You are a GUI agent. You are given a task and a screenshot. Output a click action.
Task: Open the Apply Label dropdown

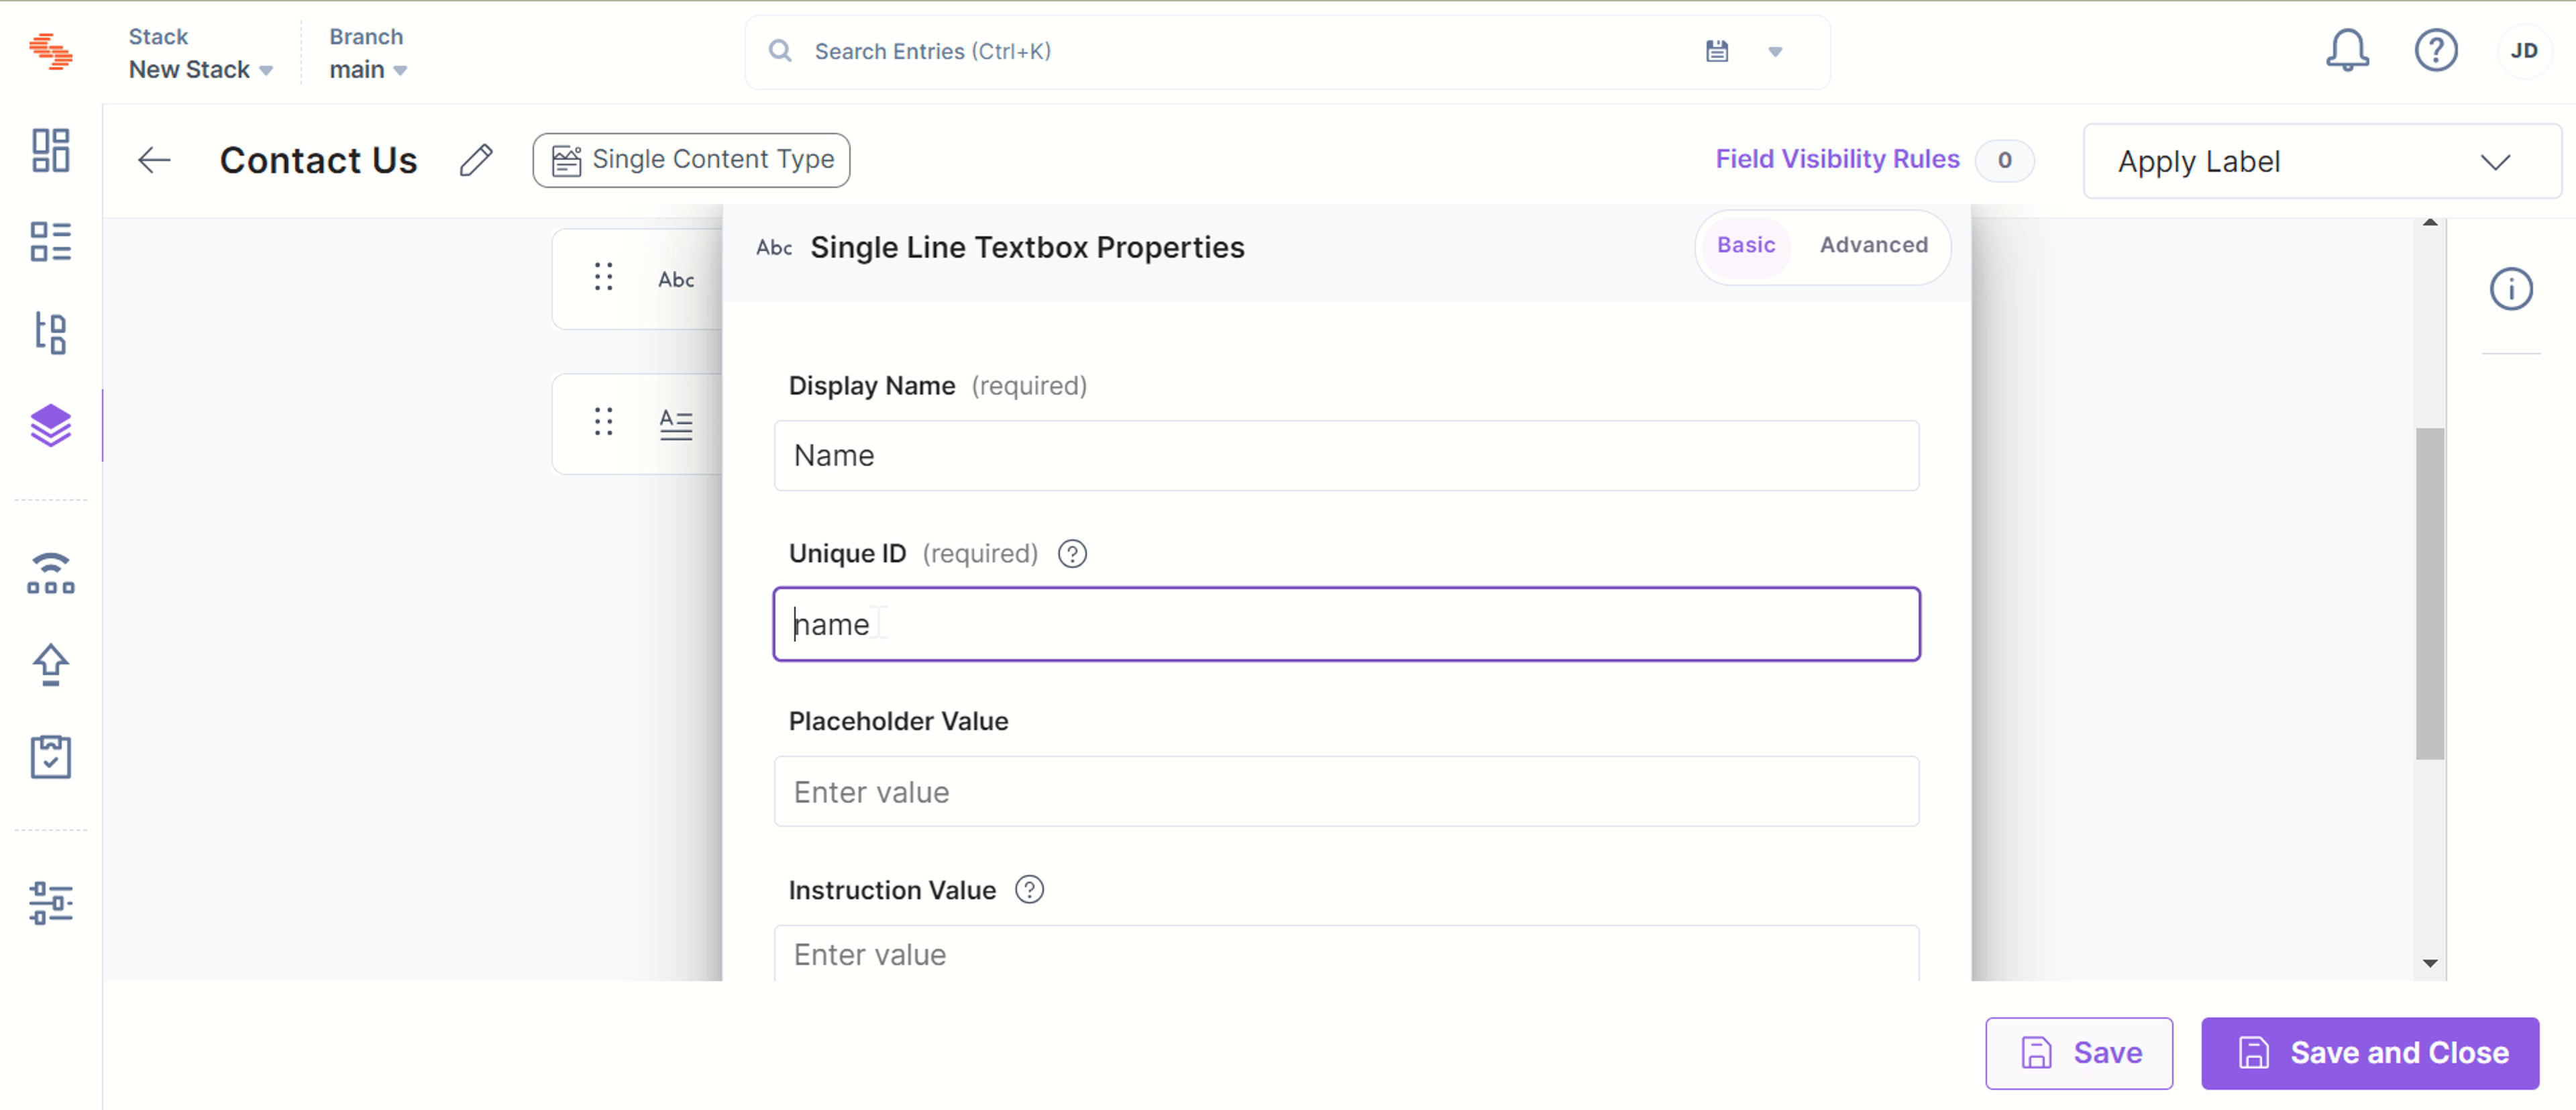pos(2321,161)
